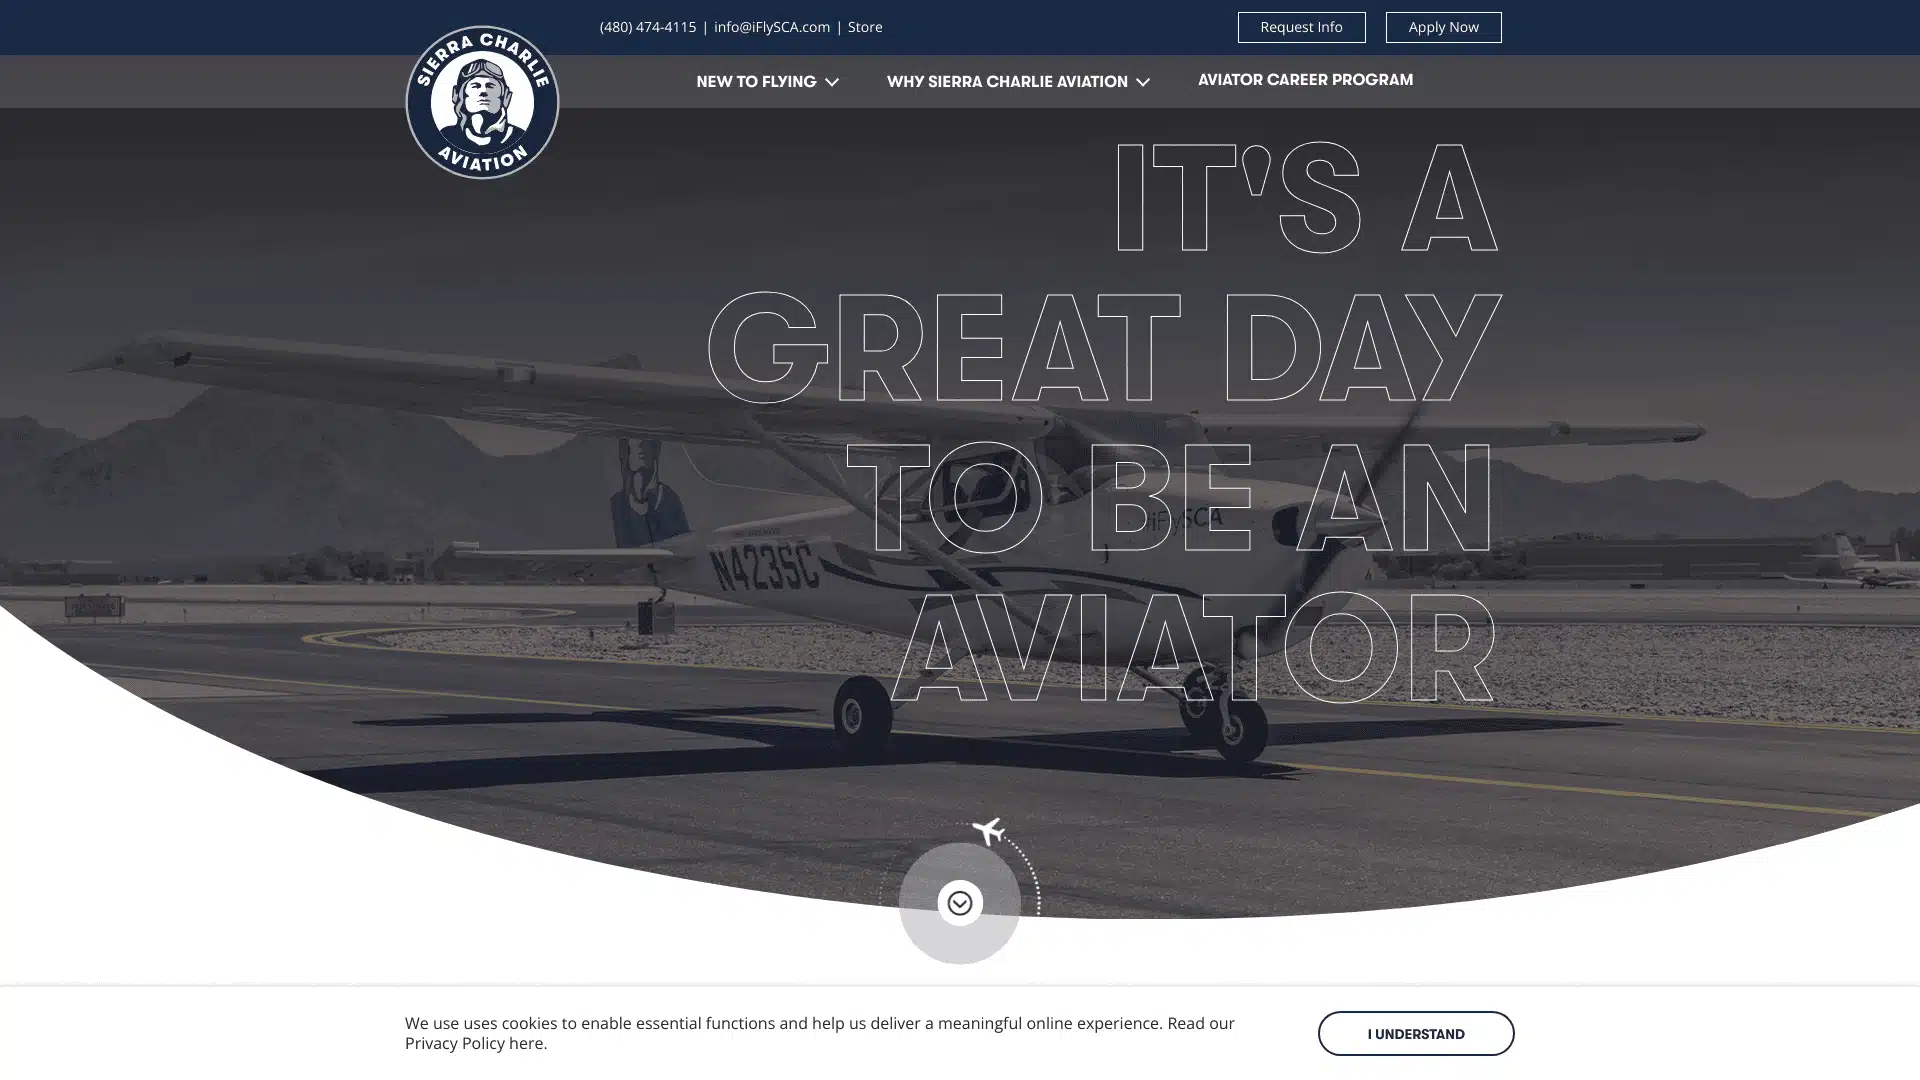
Task: Click the Request Info button
Action: click(x=1301, y=27)
